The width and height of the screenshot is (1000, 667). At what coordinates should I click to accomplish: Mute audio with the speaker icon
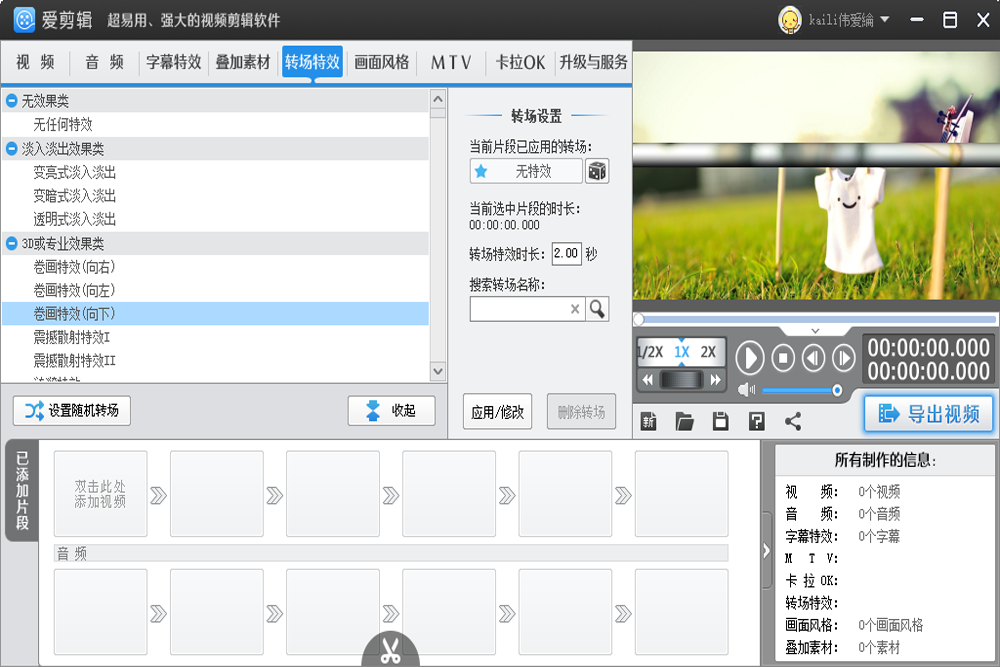point(746,390)
